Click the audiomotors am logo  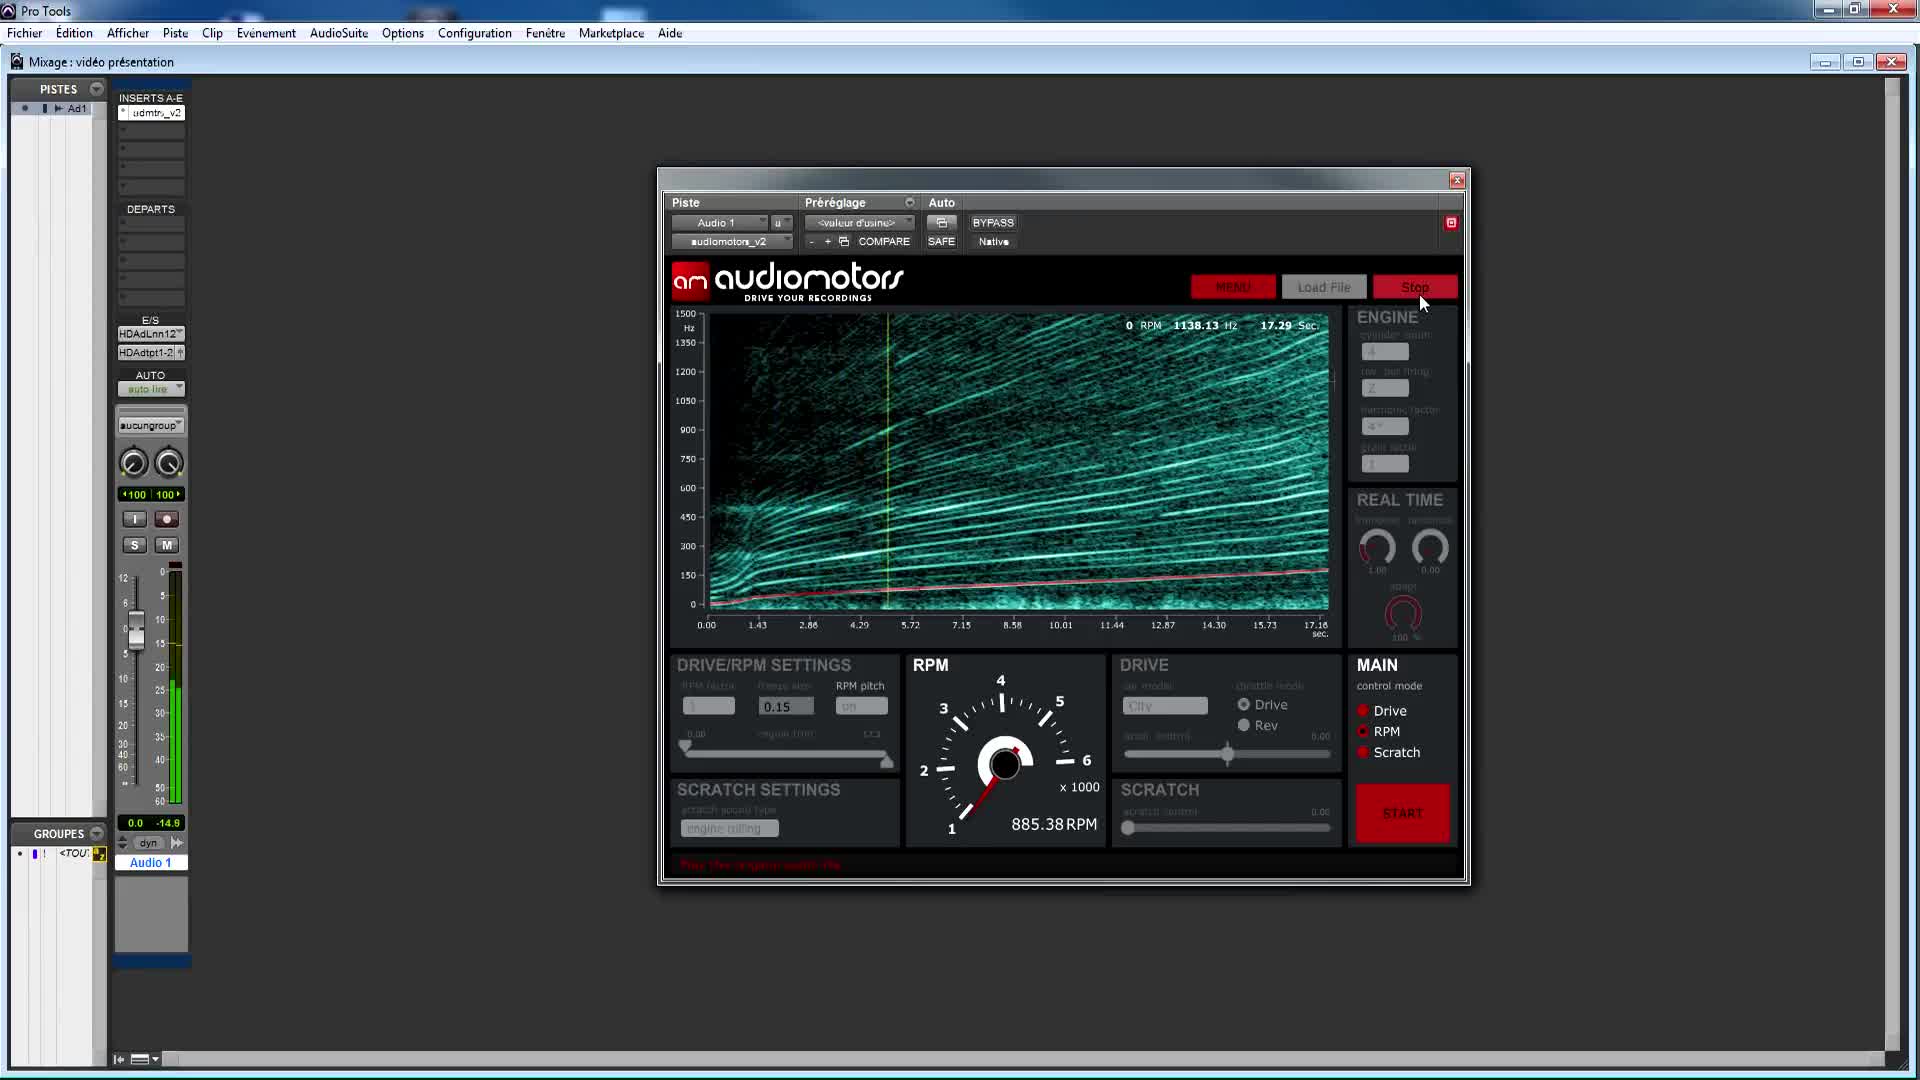pyautogui.click(x=690, y=281)
